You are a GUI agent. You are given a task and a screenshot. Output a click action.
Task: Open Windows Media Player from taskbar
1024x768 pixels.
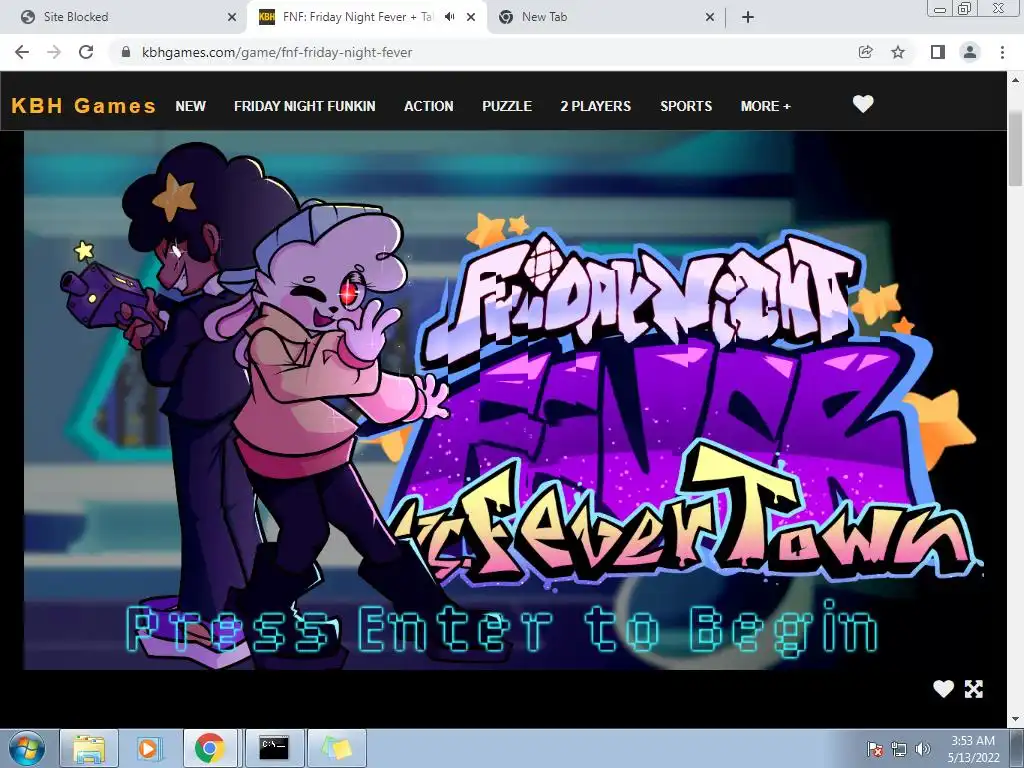pyautogui.click(x=148, y=748)
